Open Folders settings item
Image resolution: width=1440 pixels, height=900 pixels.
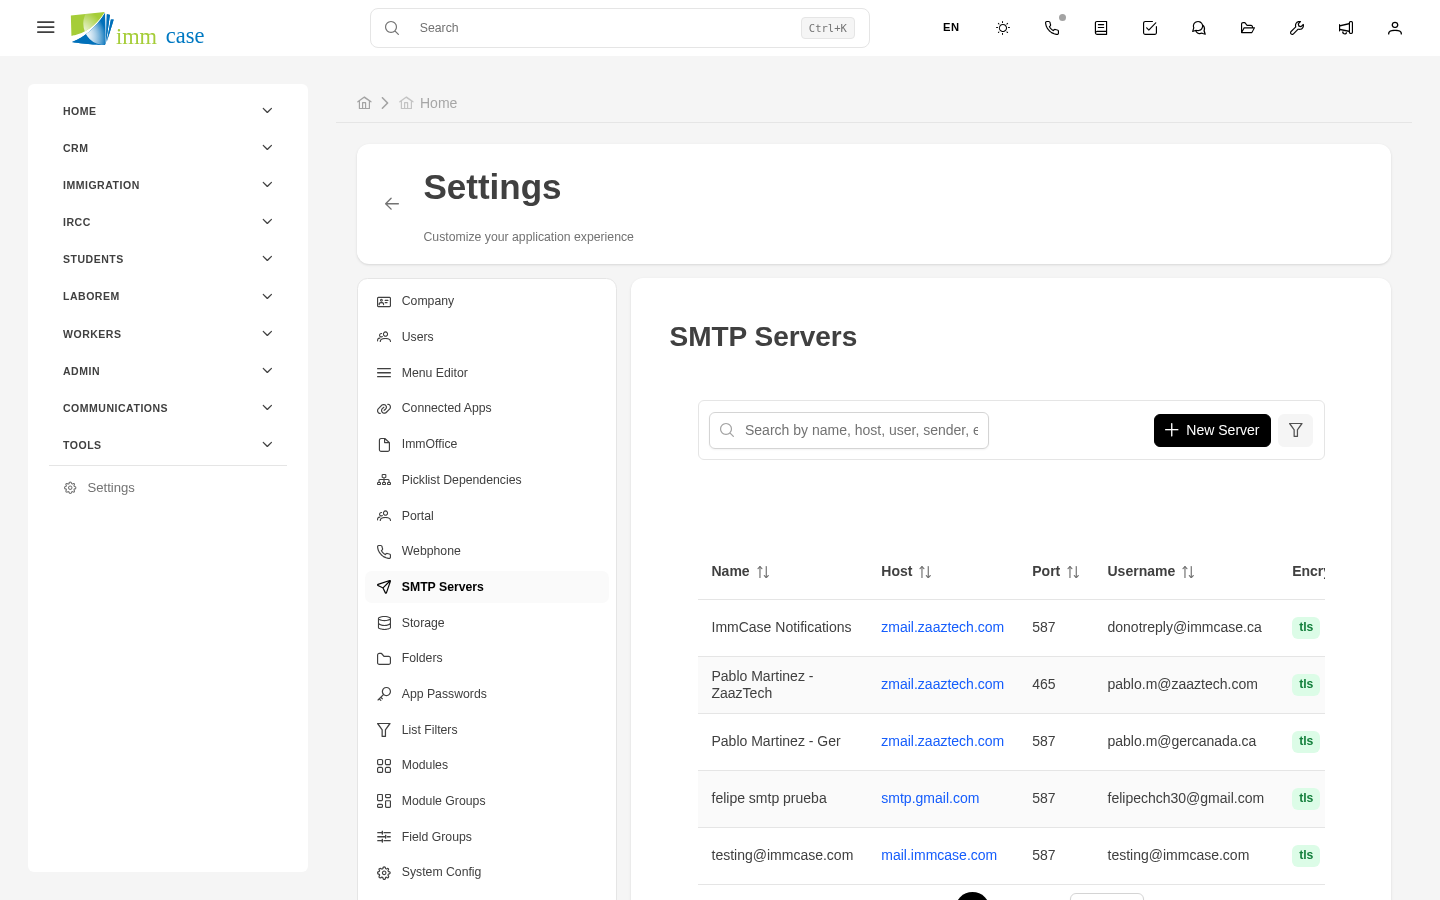point(487,658)
